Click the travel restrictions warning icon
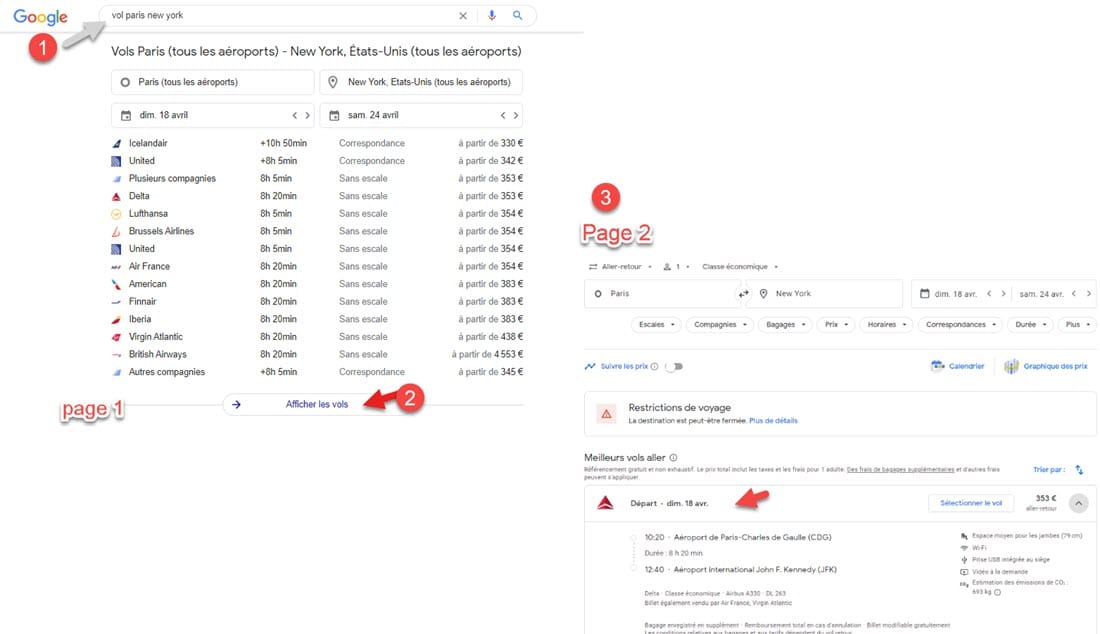Screen dimensions: 1100x634 tap(606, 414)
